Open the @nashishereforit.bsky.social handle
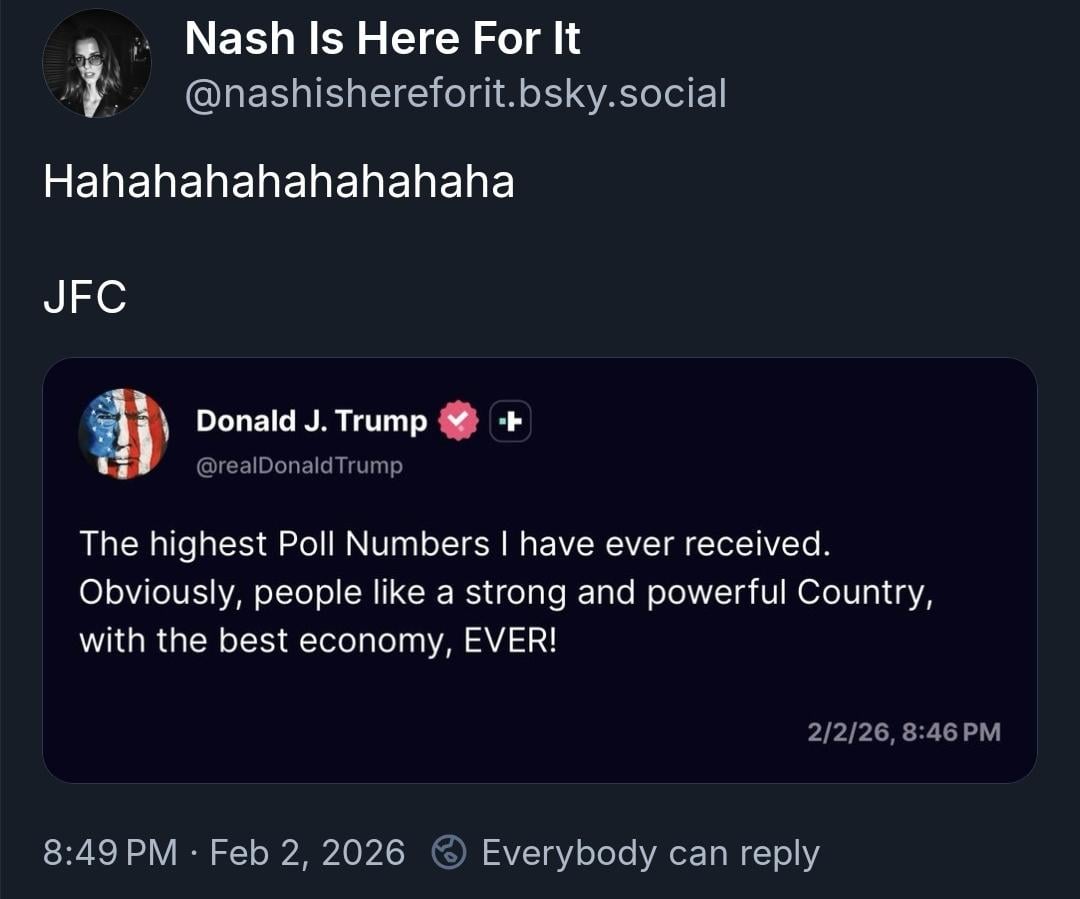This screenshot has width=1080, height=899. (455, 94)
